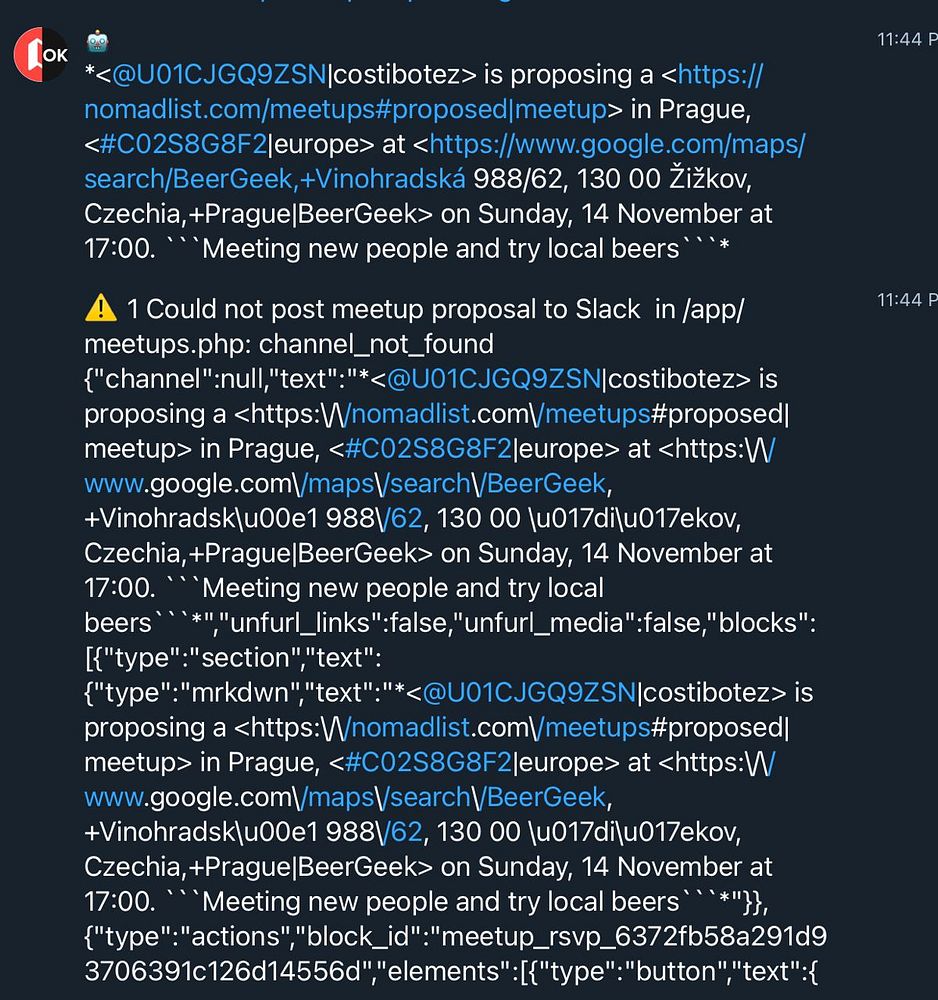Open the @U01CJGQ9ZSN mention in first message
Image resolution: width=938 pixels, height=1000 pixels.
(x=219, y=75)
